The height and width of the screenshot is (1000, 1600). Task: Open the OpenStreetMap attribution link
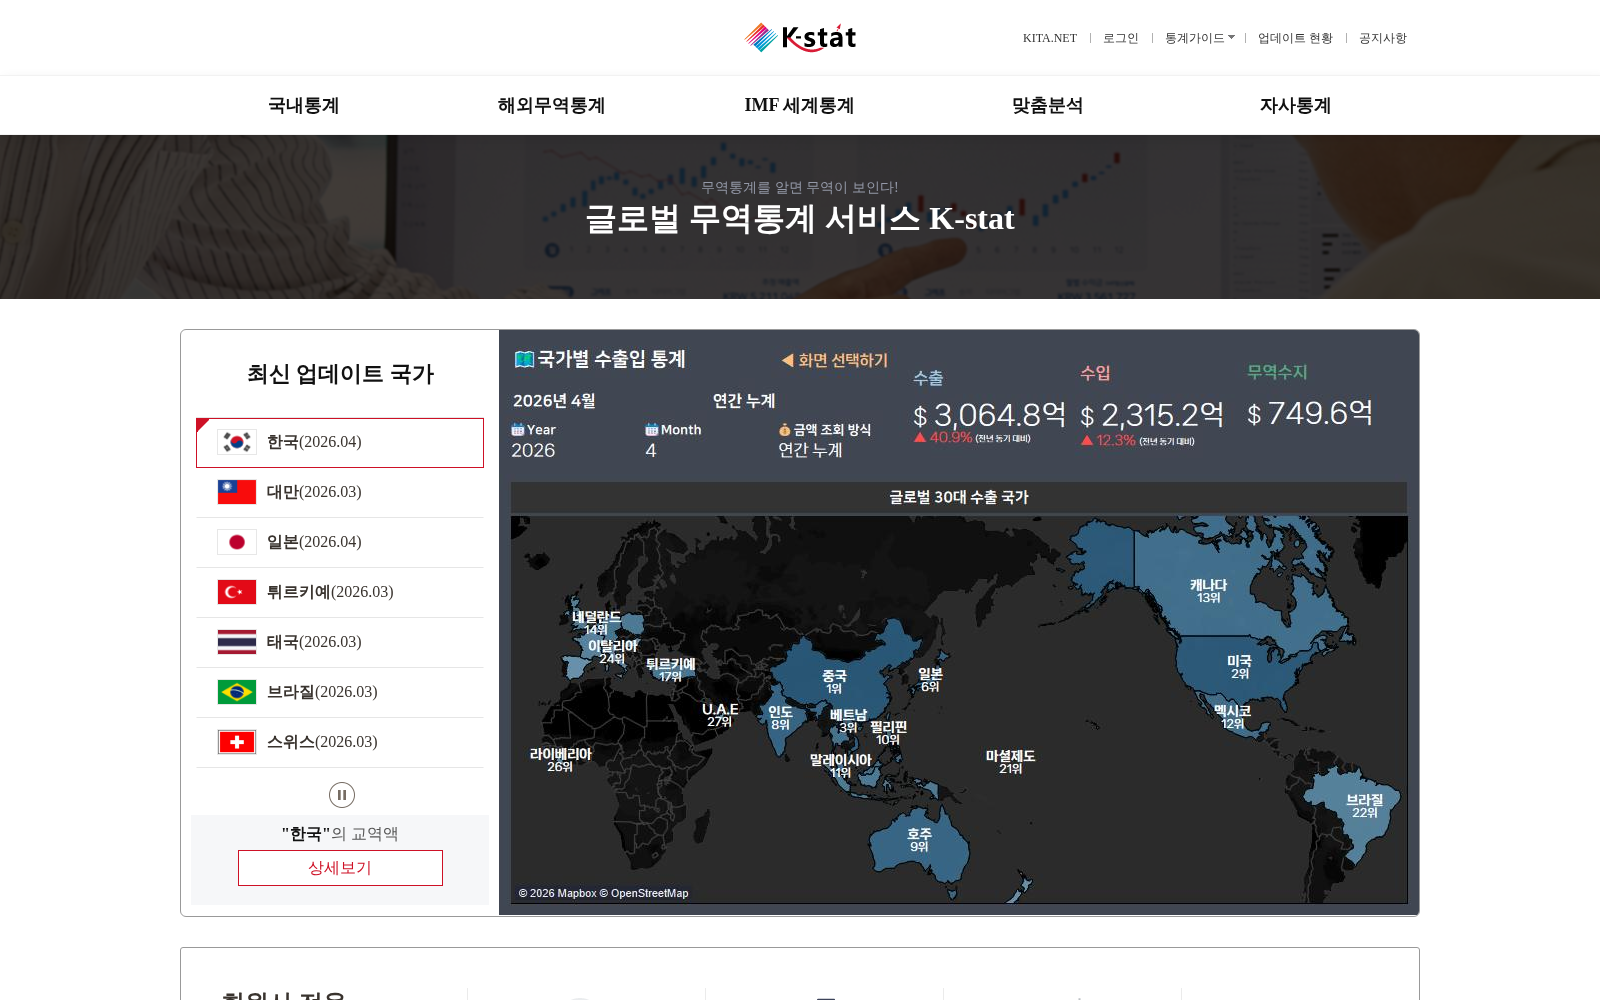(x=644, y=893)
